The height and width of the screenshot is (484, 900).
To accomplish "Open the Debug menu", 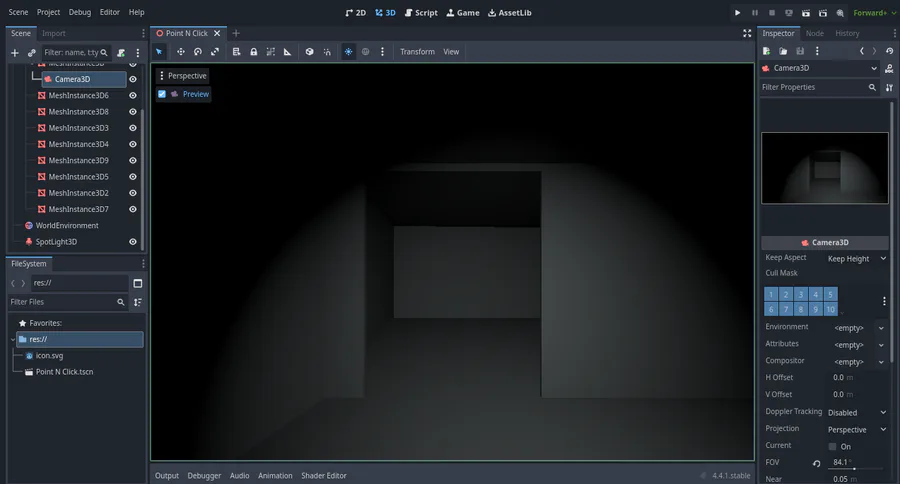I will (x=80, y=12).
